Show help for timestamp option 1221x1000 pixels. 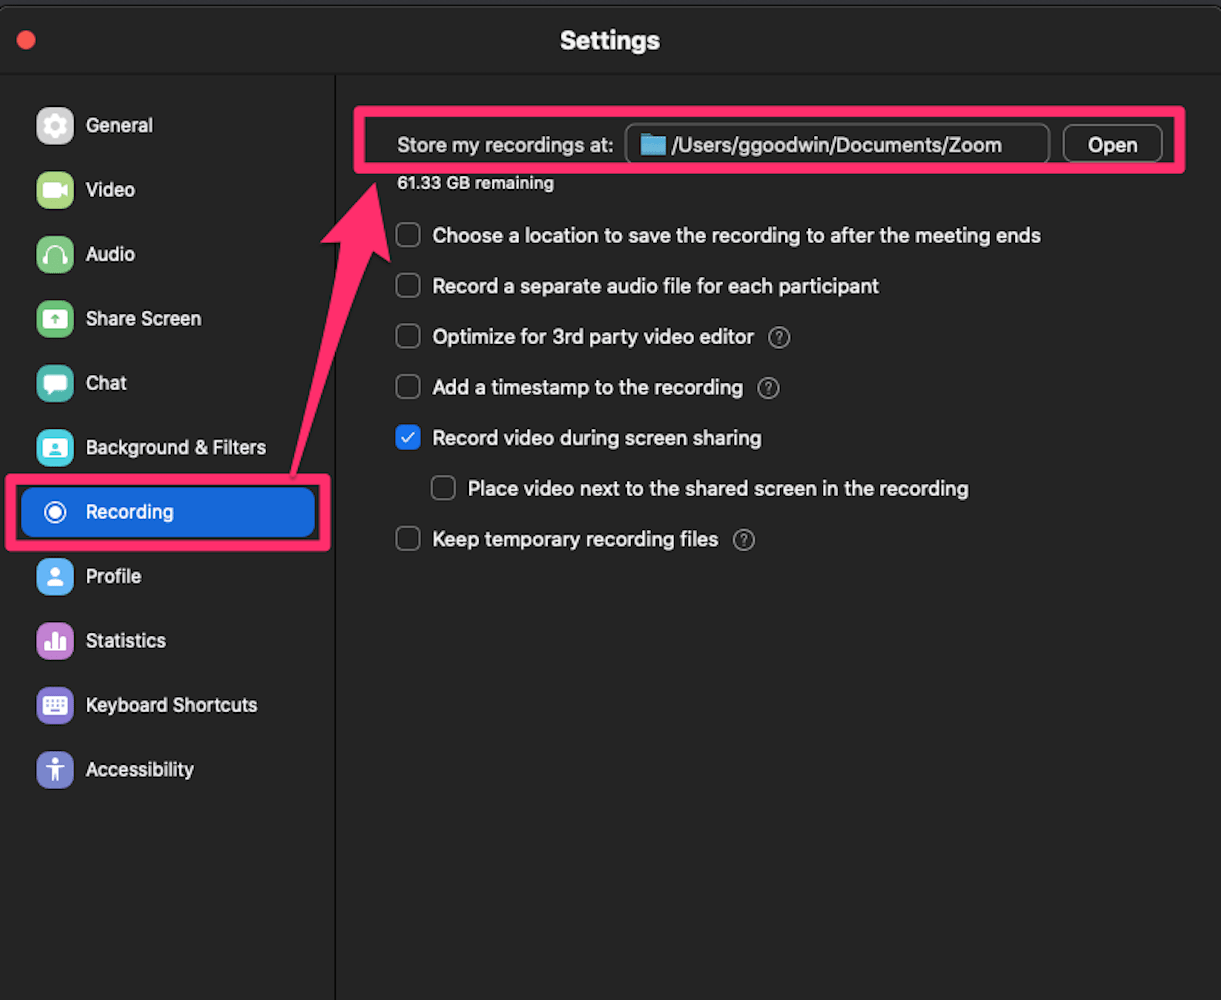pyautogui.click(x=768, y=388)
